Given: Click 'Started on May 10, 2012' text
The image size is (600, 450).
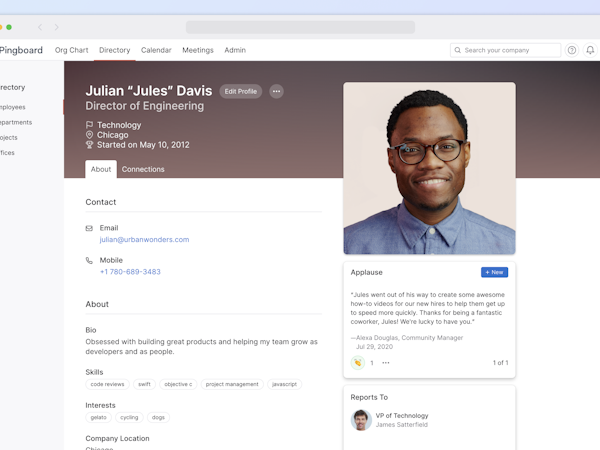Looking at the screenshot, I should click(x=143, y=145).
